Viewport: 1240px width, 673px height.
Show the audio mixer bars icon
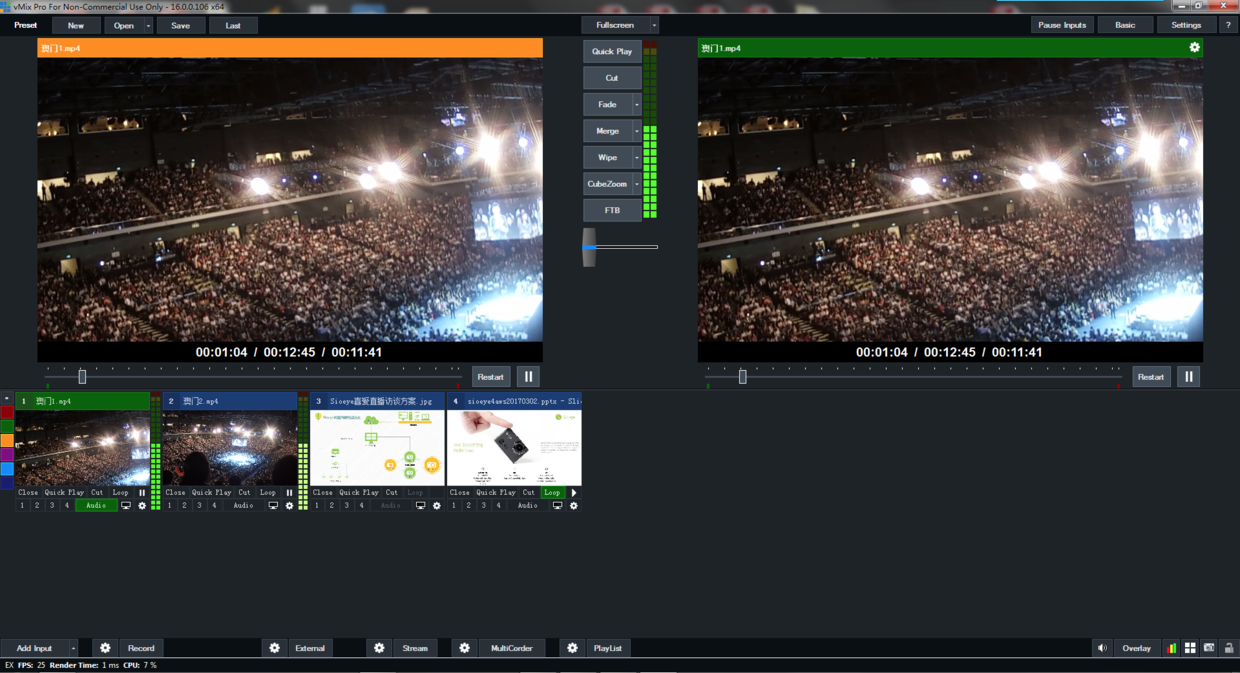pos(1171,648)
